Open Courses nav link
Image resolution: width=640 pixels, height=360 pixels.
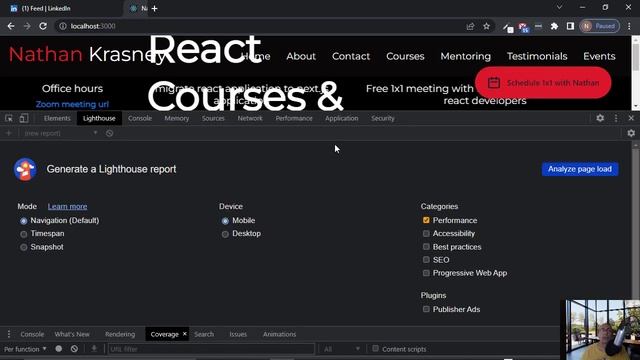pos(405,56)
